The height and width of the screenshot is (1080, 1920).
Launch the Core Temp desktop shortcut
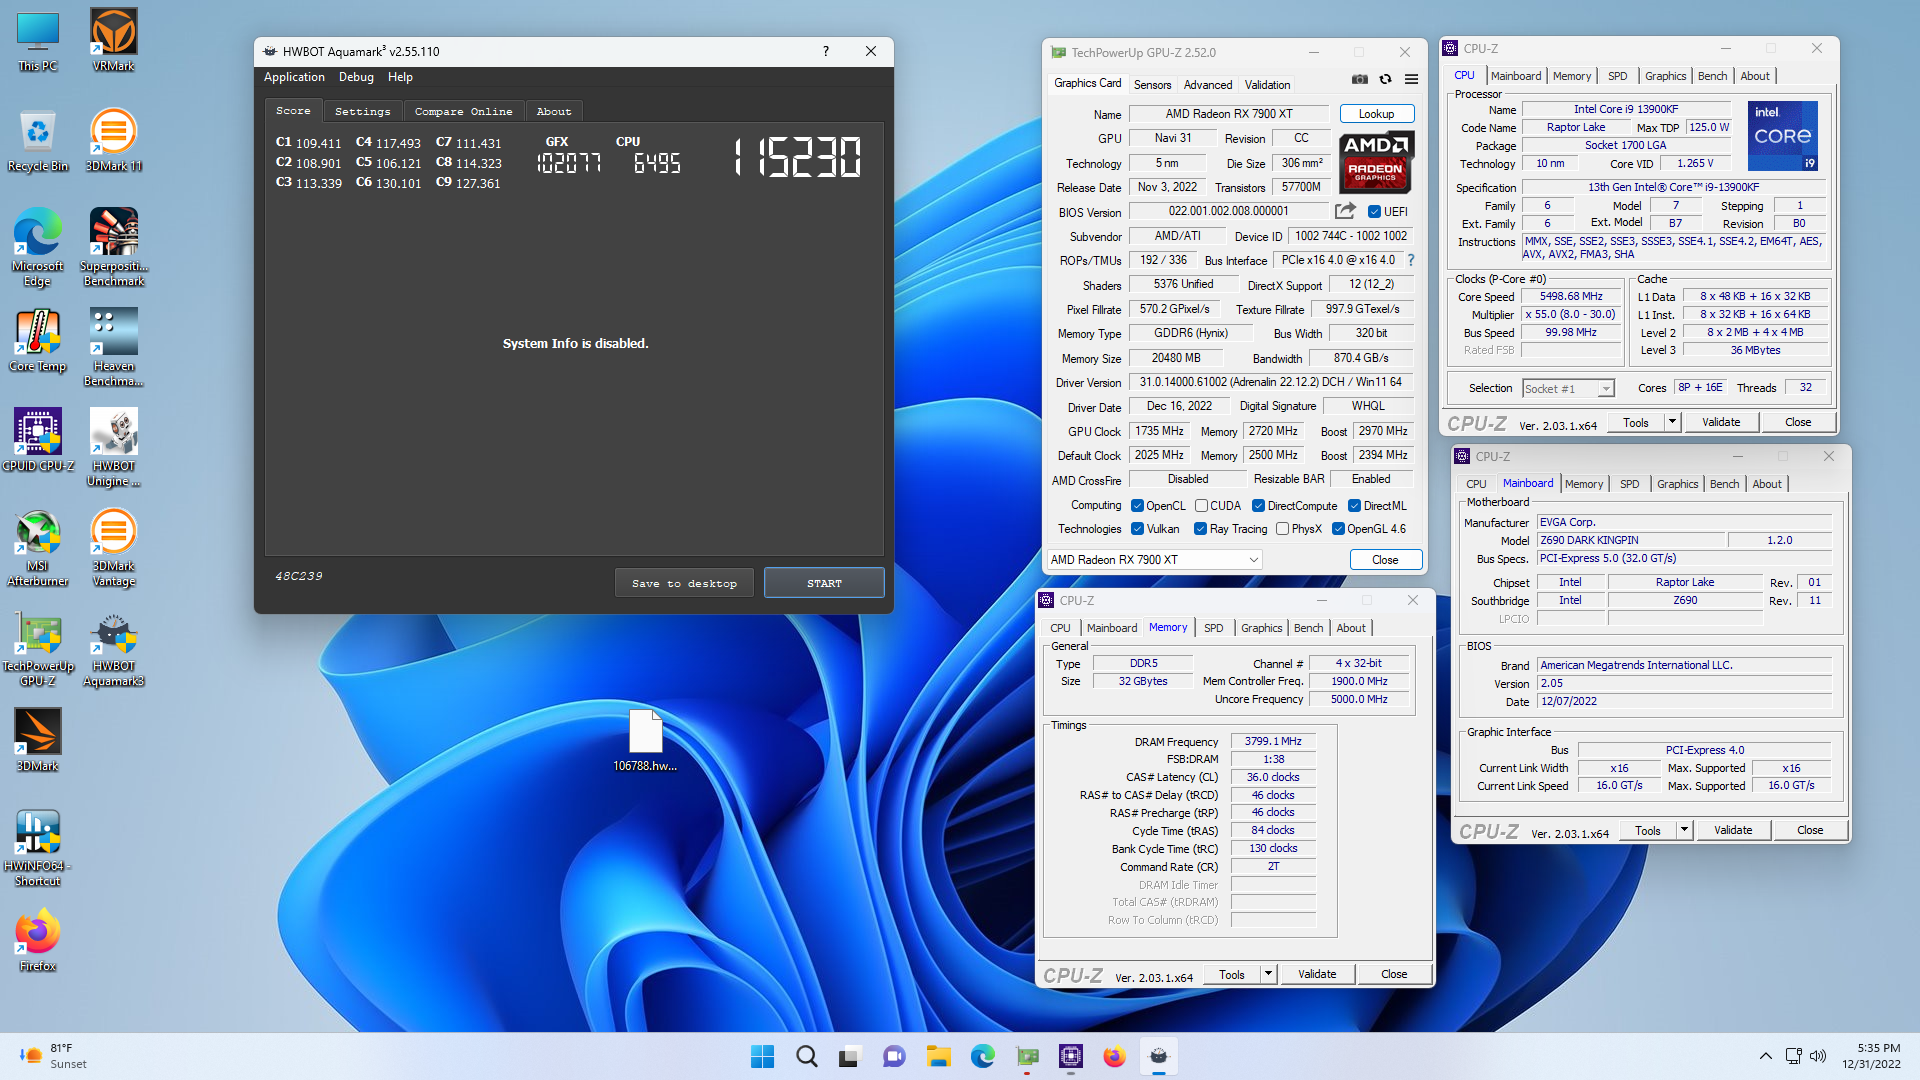[x=37, y=340]
